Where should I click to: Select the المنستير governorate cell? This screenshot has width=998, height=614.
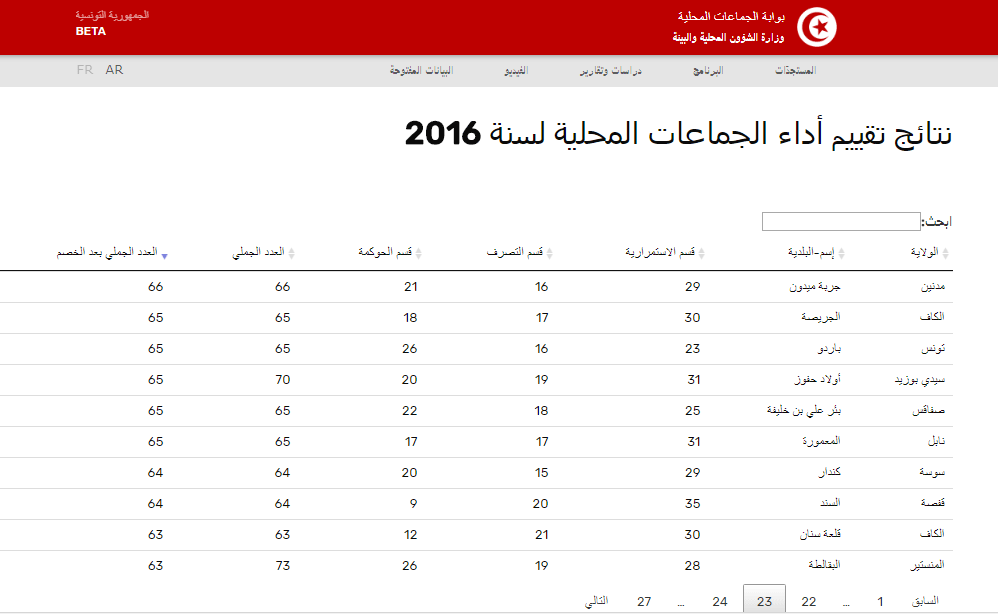pyautogui.click(x=927, y=565)
